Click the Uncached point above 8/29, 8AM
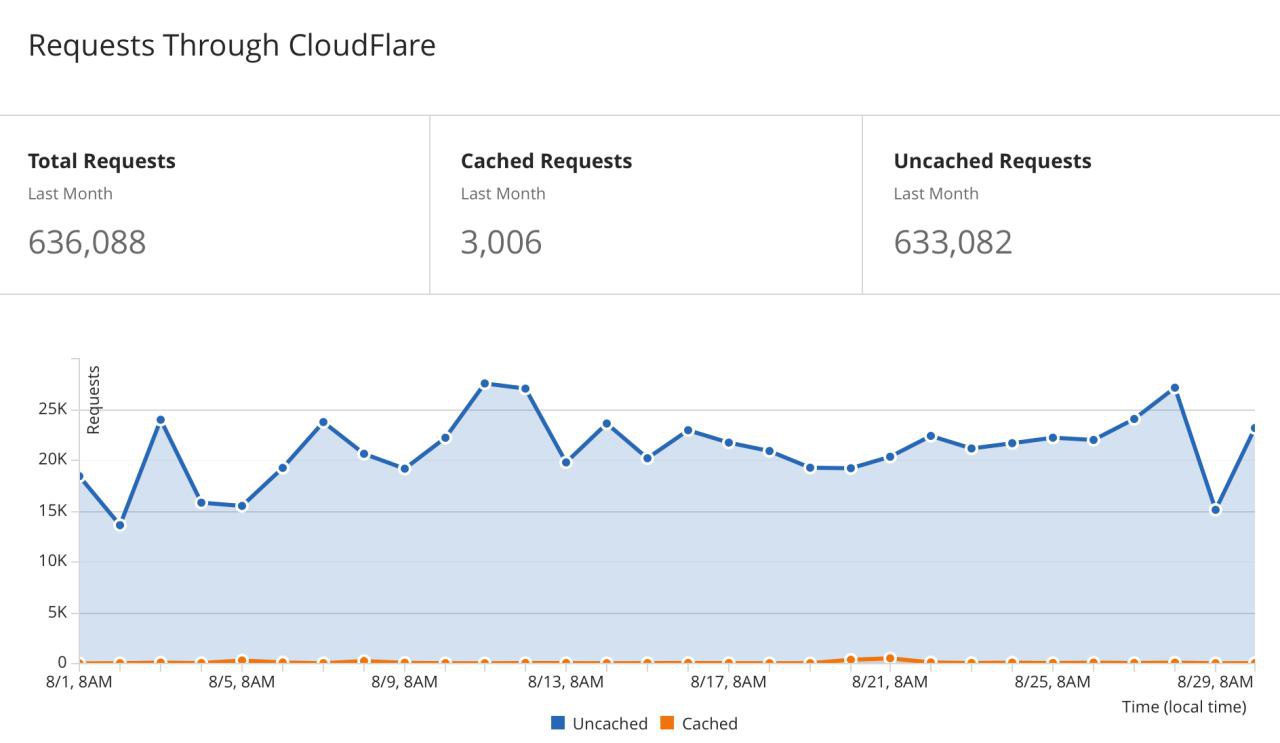This screenshot has height=743, width=1280. [1215, 510]
